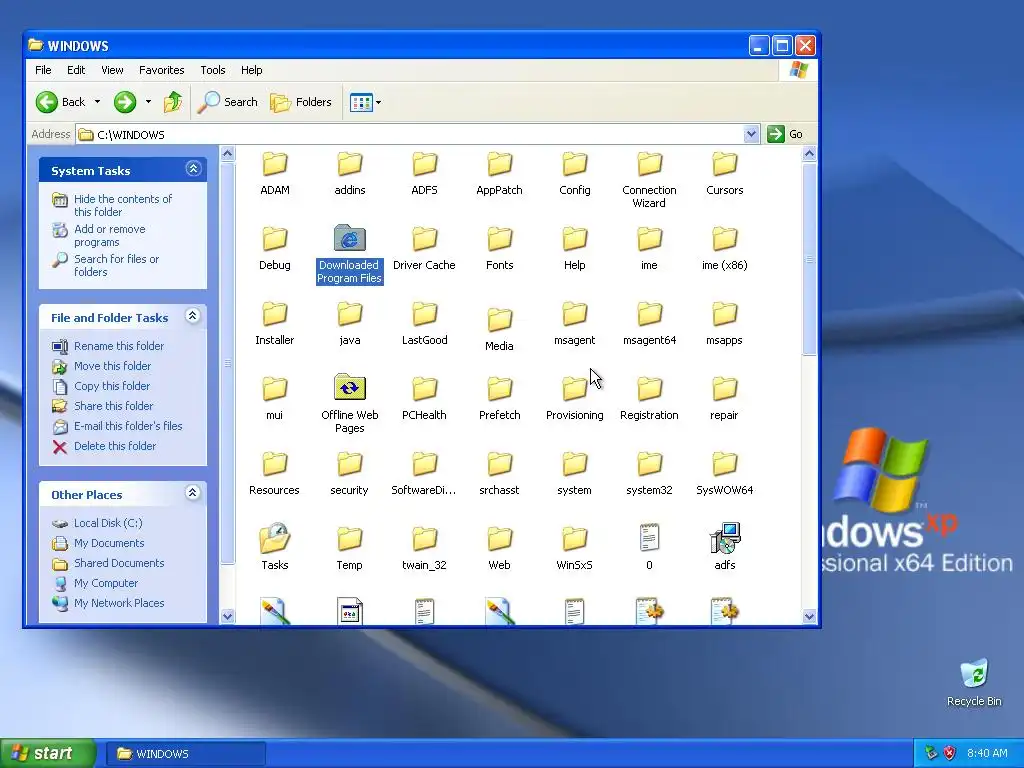Open the Forward history dropdown arrow
1024x768 pixels.
[x=148, y=102]
